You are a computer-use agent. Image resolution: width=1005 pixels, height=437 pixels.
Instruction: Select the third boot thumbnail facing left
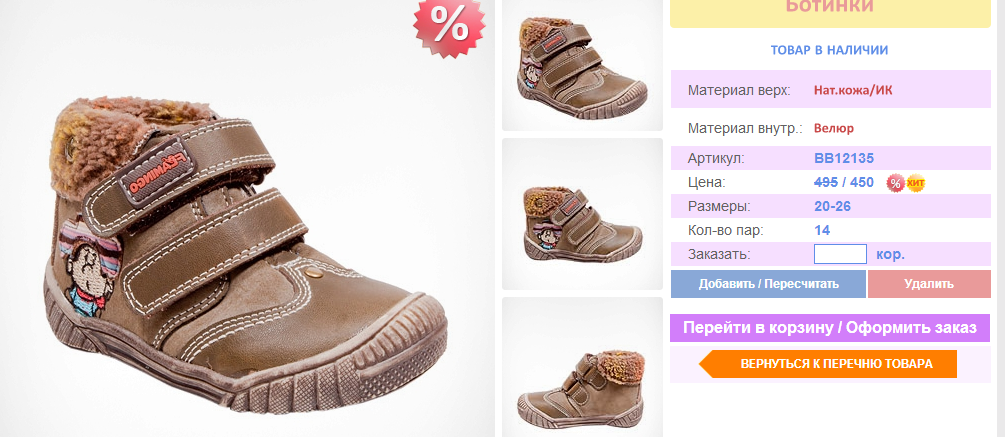582,367
